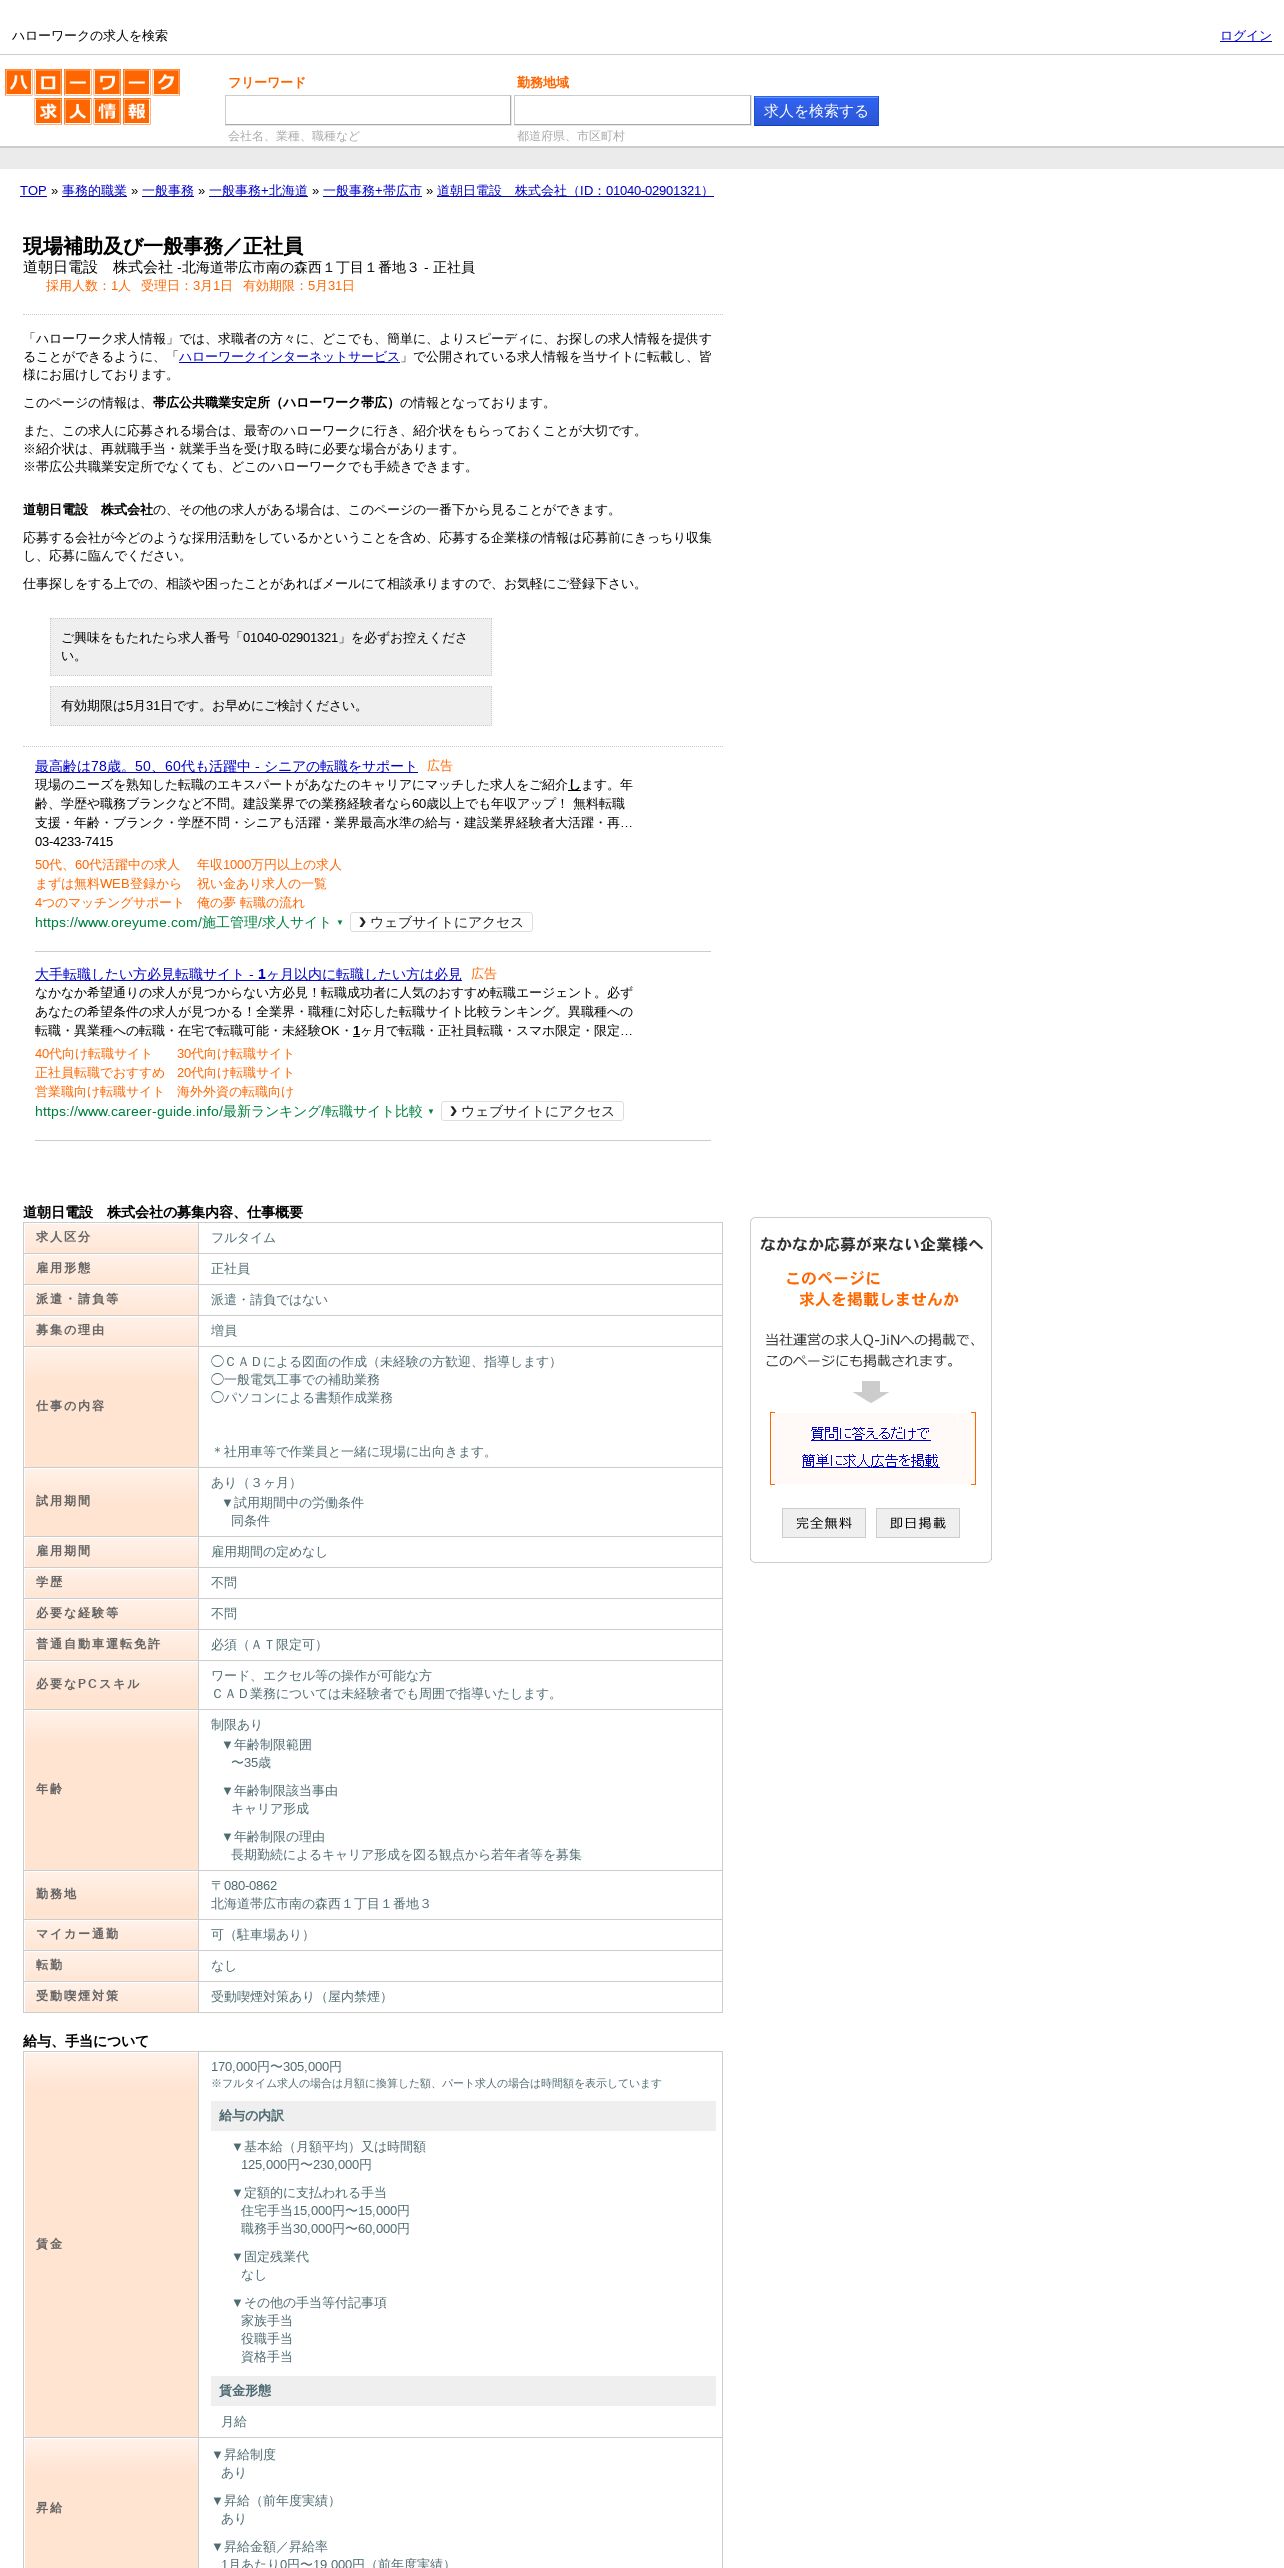1284x2568 pixels.
Task: Click the 海外外資の転職向け ad sitelink
Action: [x=235, y=1092]
